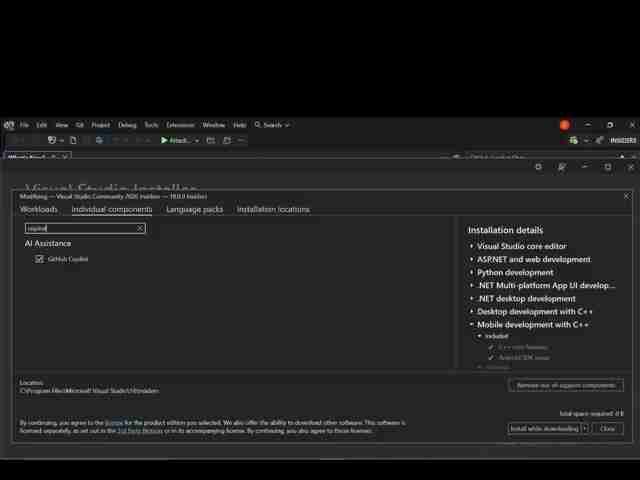Image resolution: width=640 pixels, height=480 pixels.
Task: Open the Edit menu
Action: click(x=42, y=125)
